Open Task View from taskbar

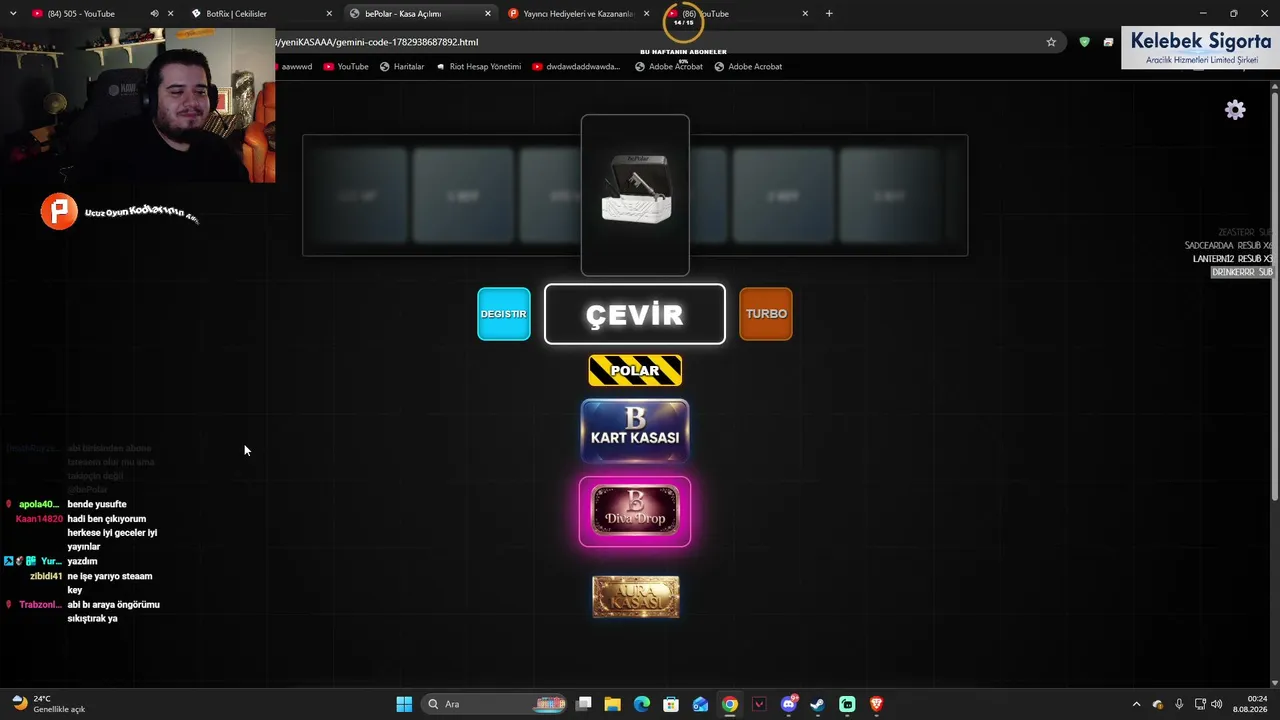pyautogui.click(x=584, y=704)
